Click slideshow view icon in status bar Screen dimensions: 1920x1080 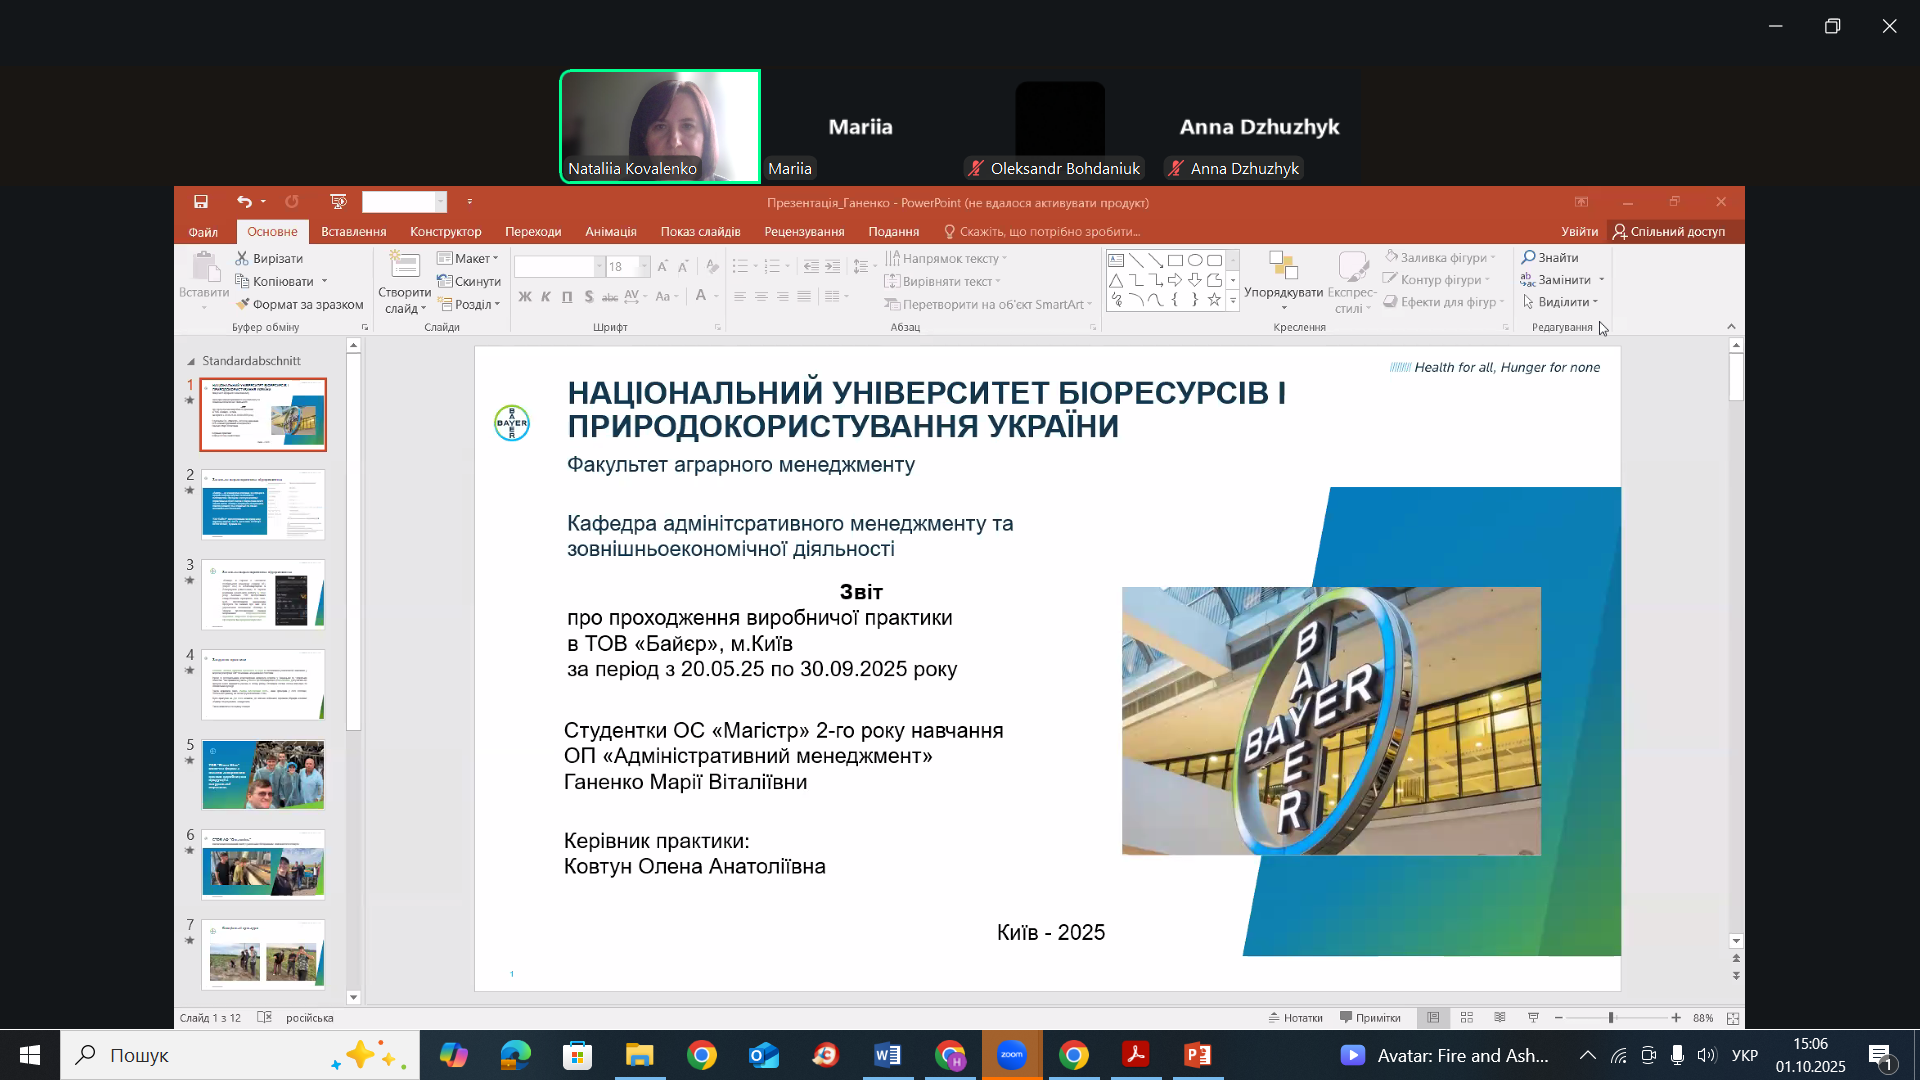[1533, 1018]
